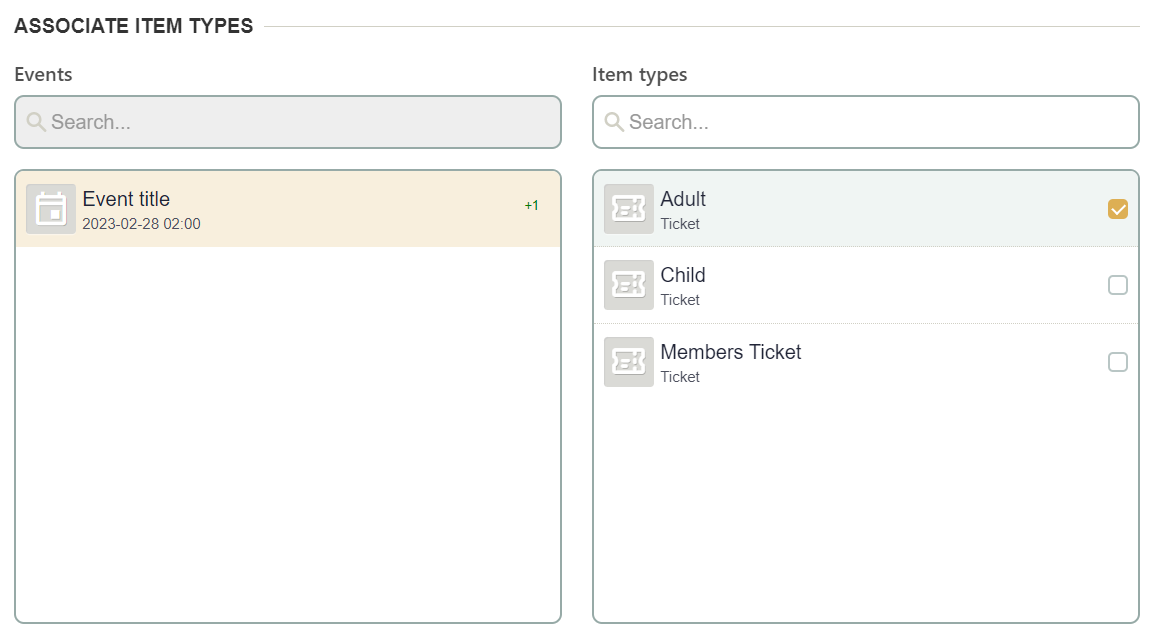Image resolution: width=1154 pixels, height=639 pixels.
Task: Click the ticket icon next to Adult
Action: pyautogui.click(x=629, y=209)
